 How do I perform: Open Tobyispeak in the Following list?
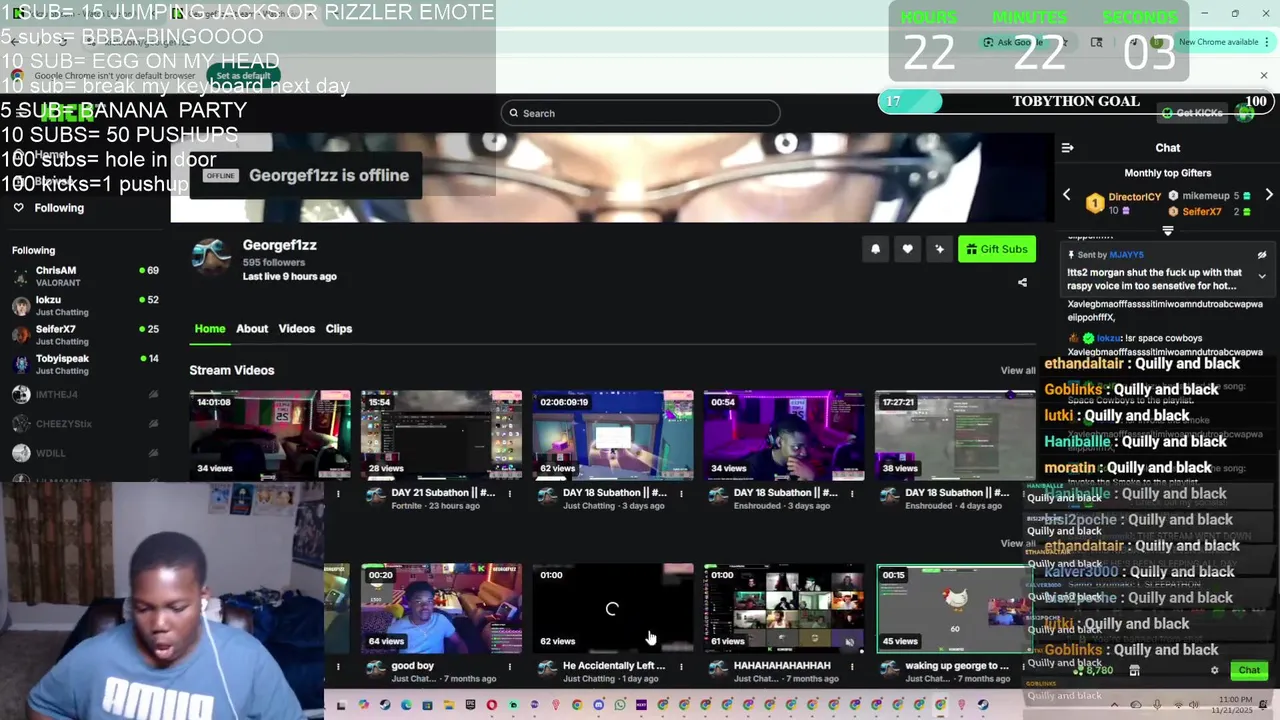85,364
